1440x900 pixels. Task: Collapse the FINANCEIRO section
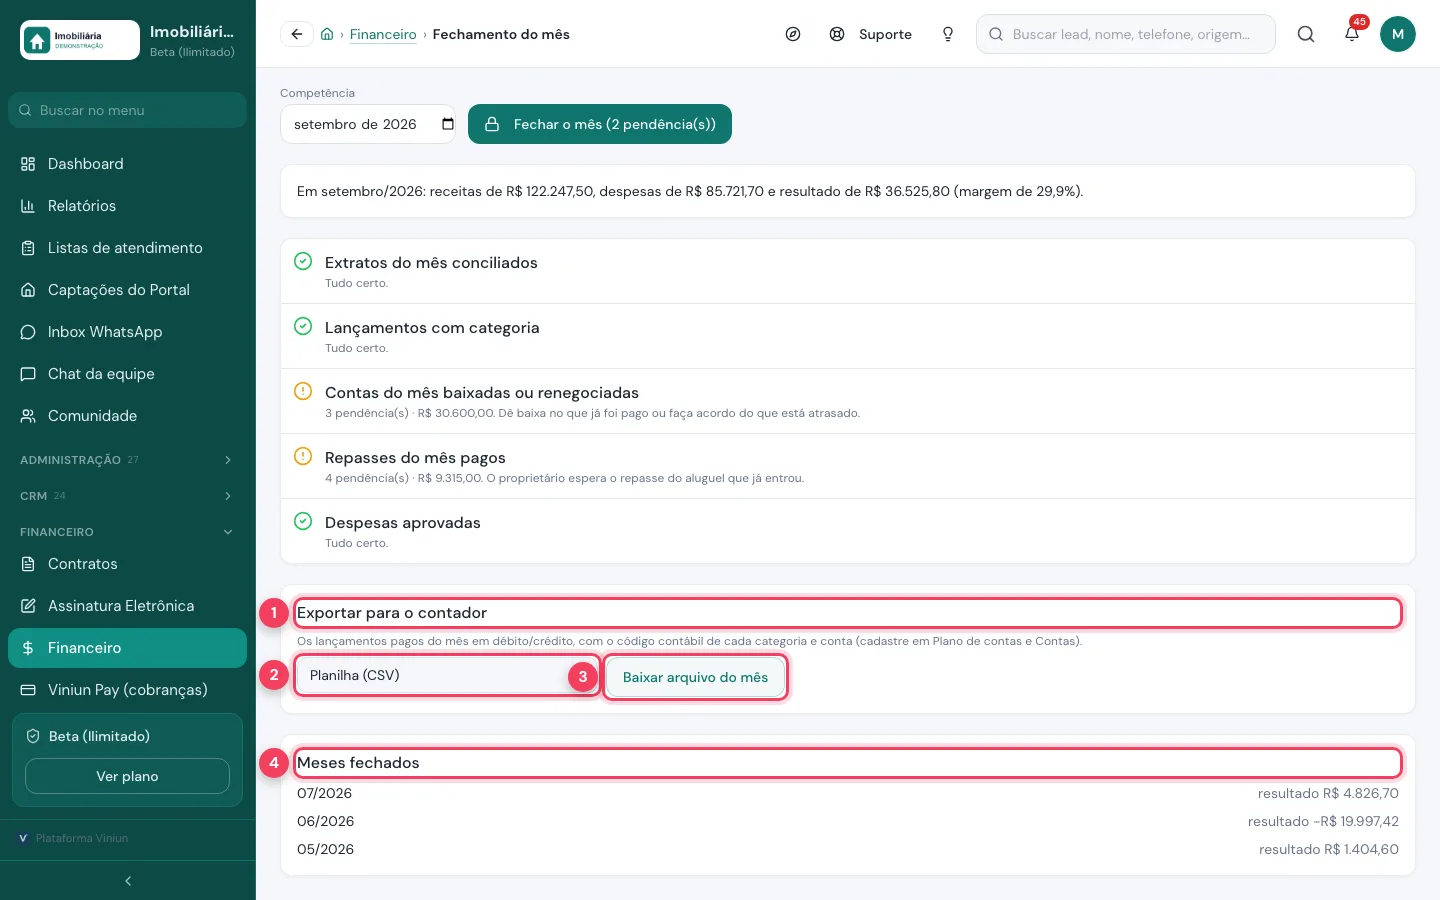[127, 532]
